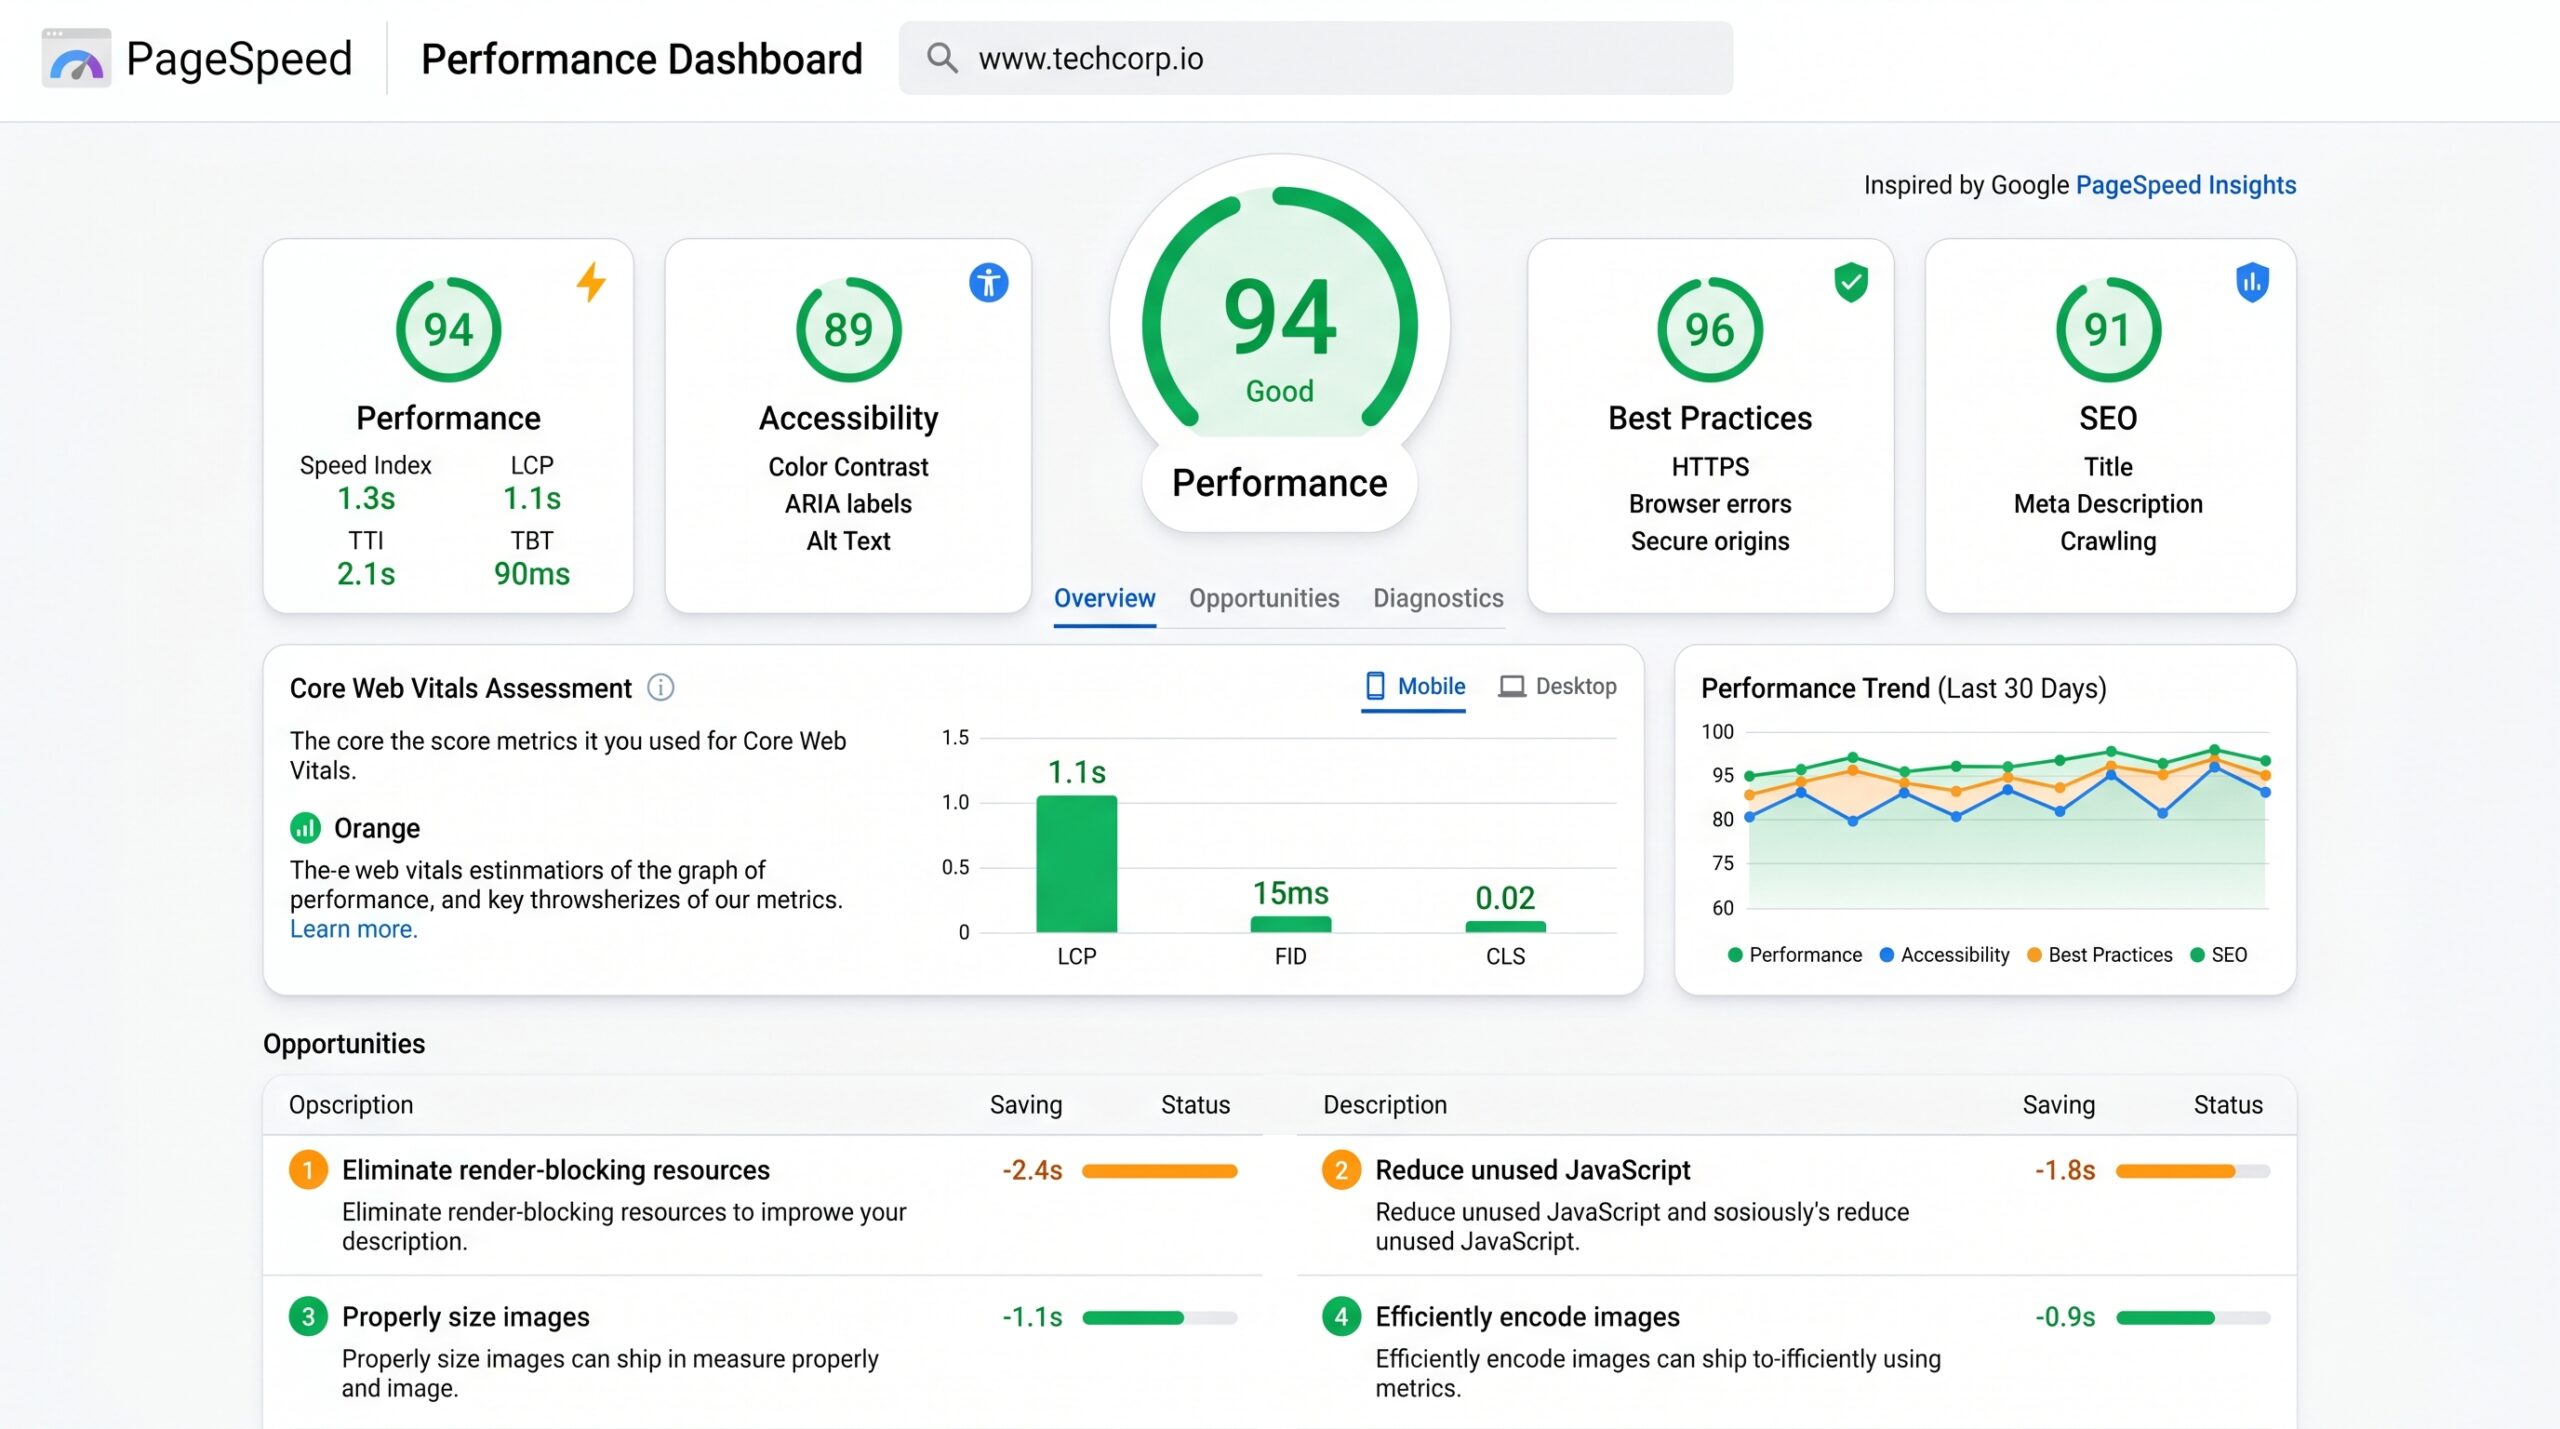This screenshot has width=2560, height=1429.
Task: Click the lightning bolt icon on Performance card
Action: pos(591,282)
